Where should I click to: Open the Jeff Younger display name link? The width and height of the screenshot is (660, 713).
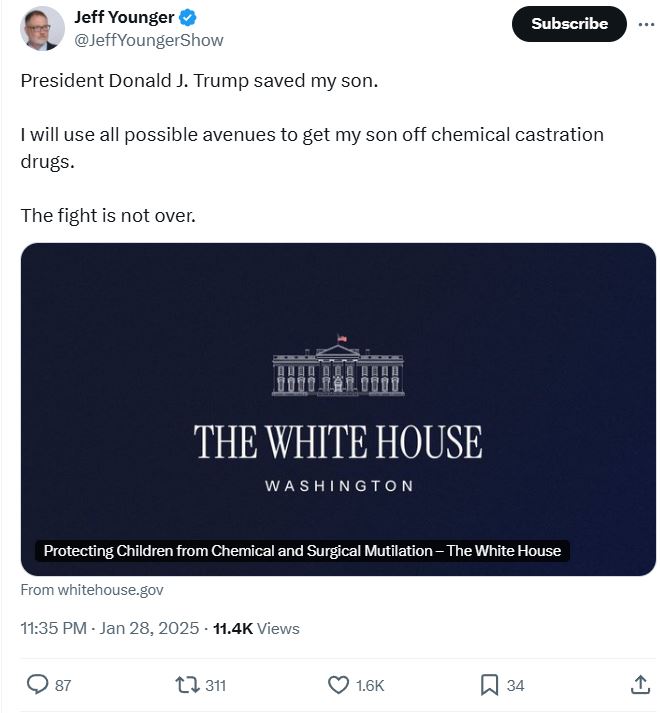(x=124, y=17)
